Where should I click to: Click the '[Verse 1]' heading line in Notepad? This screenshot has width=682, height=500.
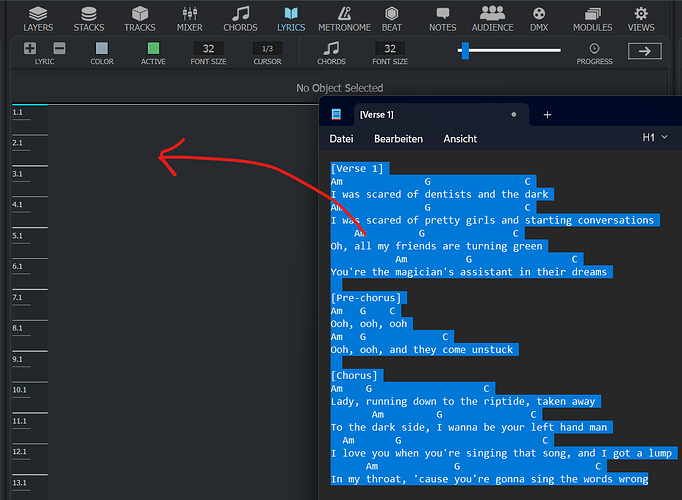(357, 168)
